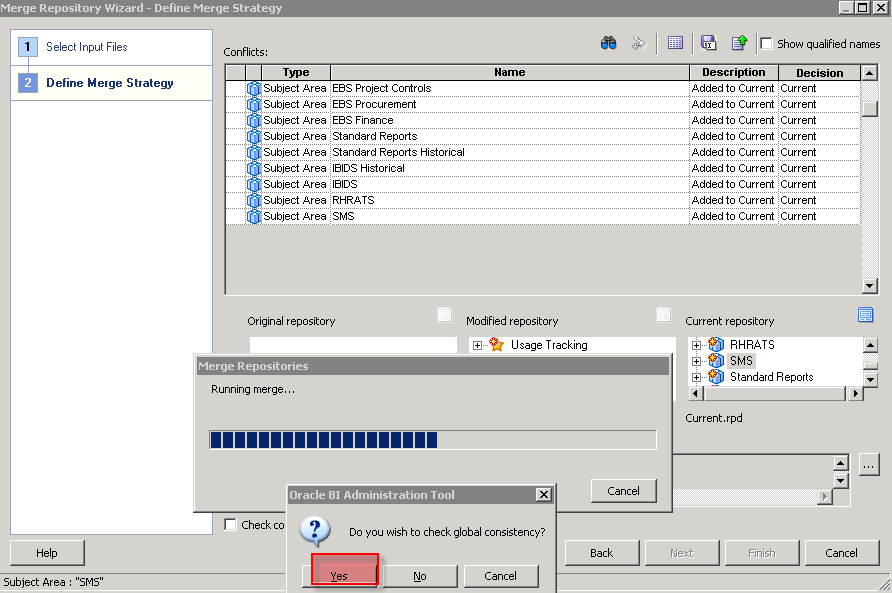
Task: Click the Original repository empty field
Action: 353,345
